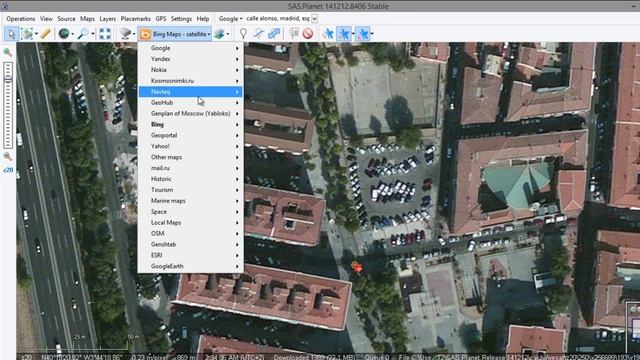640x360 pixels.
Task: Open the Help menu
Action: [x=203, y=19]
